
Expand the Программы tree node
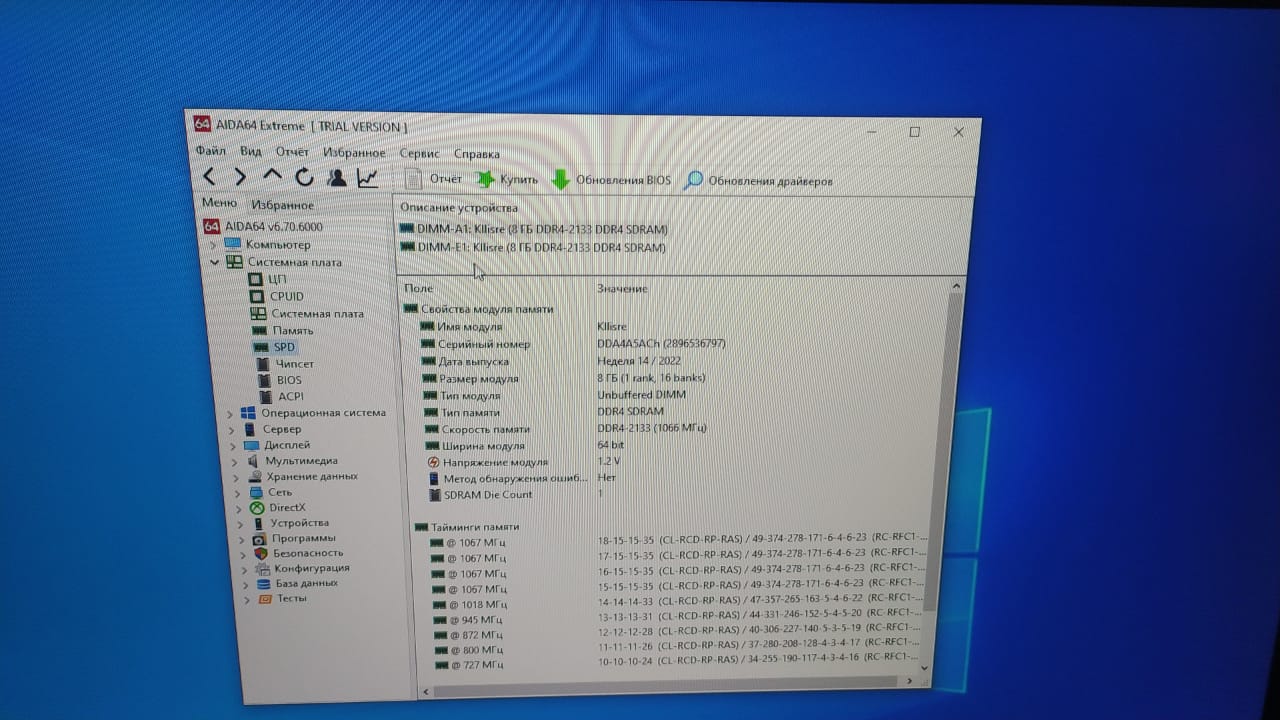tap(241, 538)
